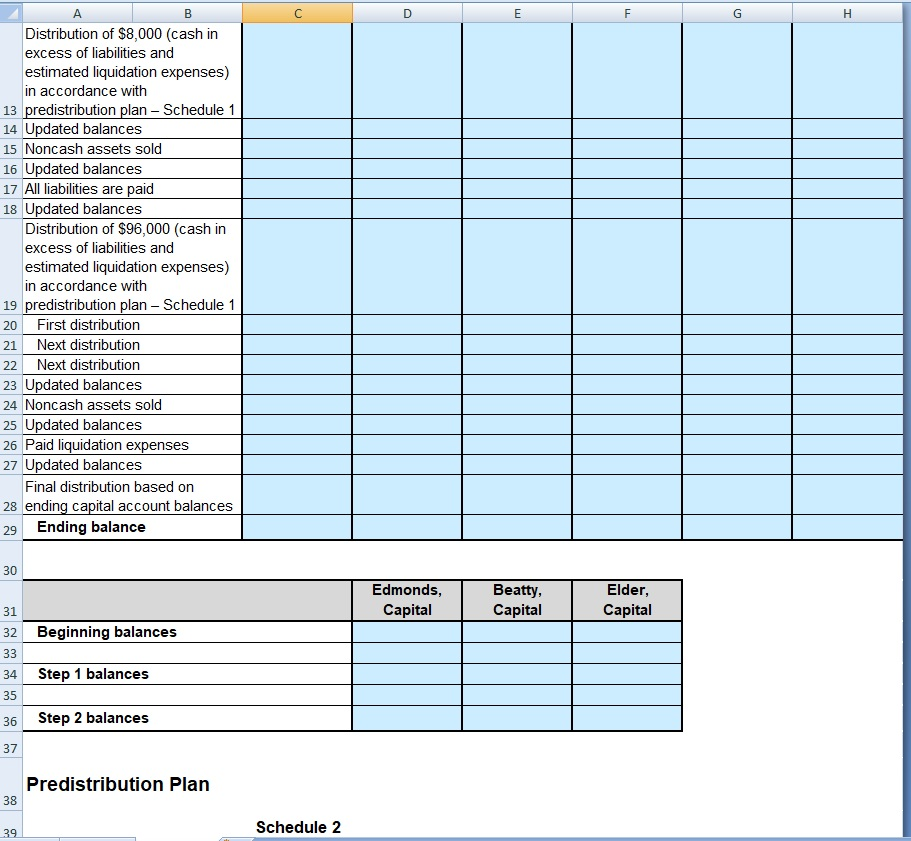Select column H header
Screen dimensions: 911x841
[847, 13]
